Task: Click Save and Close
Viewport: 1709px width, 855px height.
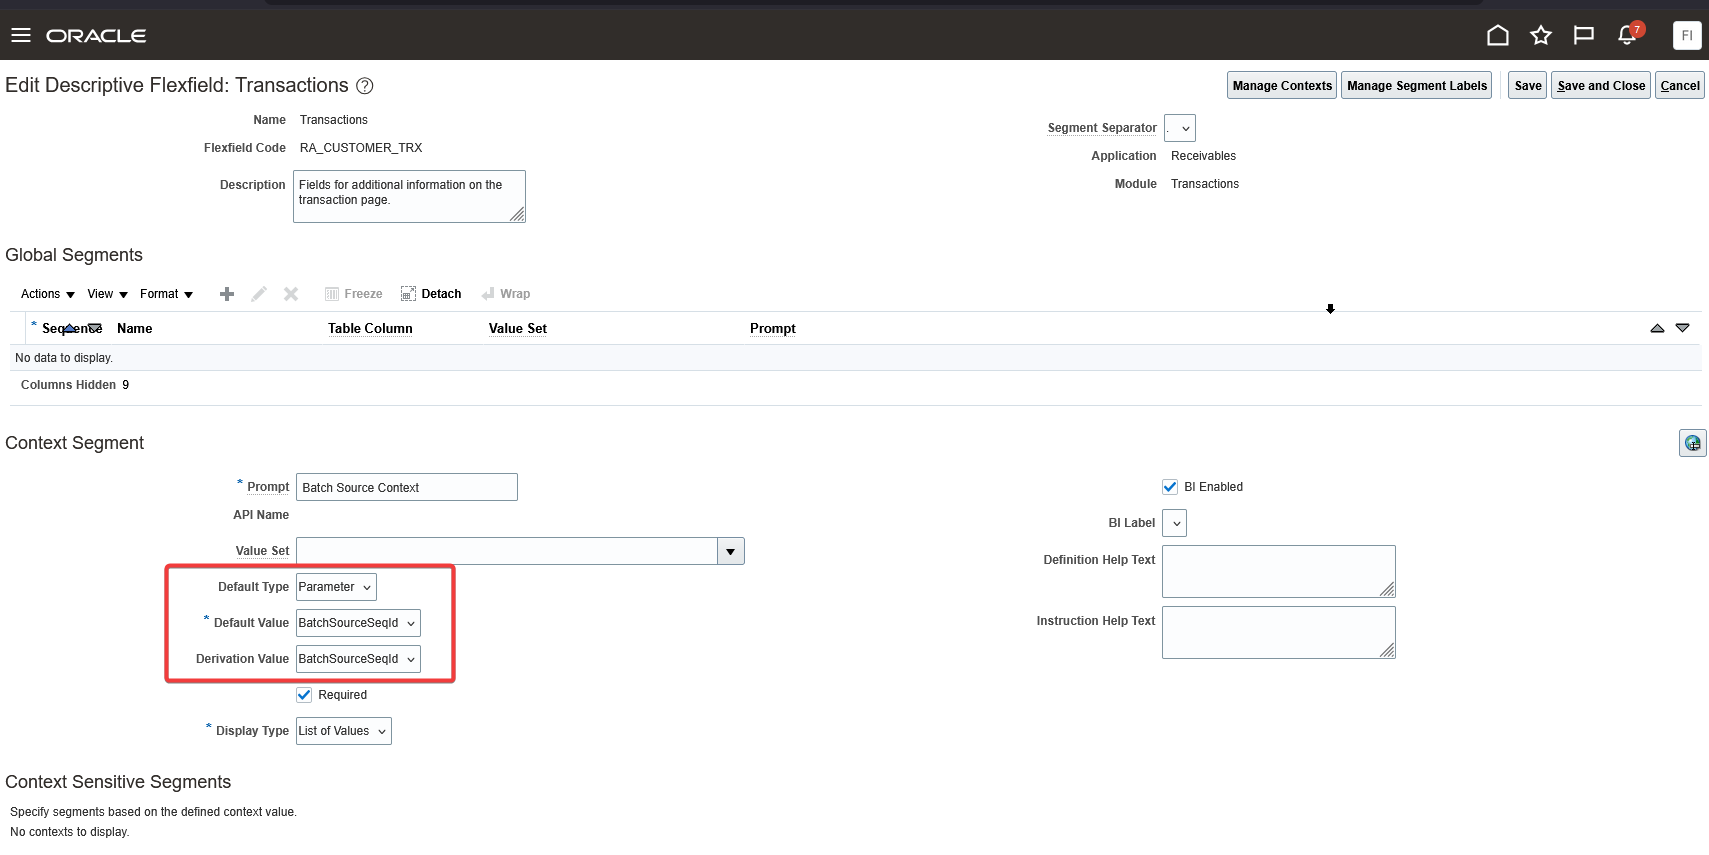Action: pos(1601,86)
